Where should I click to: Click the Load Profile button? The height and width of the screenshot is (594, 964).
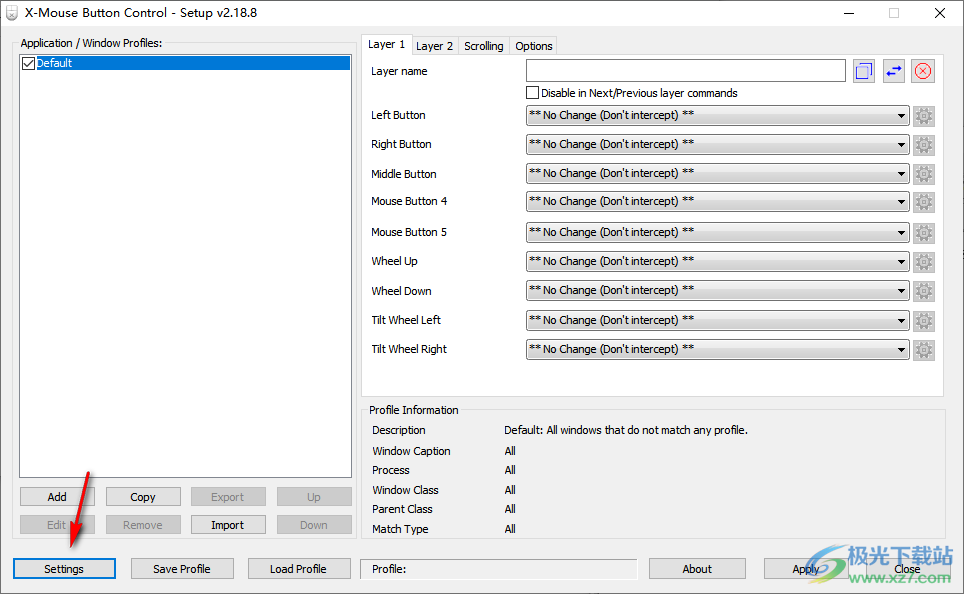point(299,569)
